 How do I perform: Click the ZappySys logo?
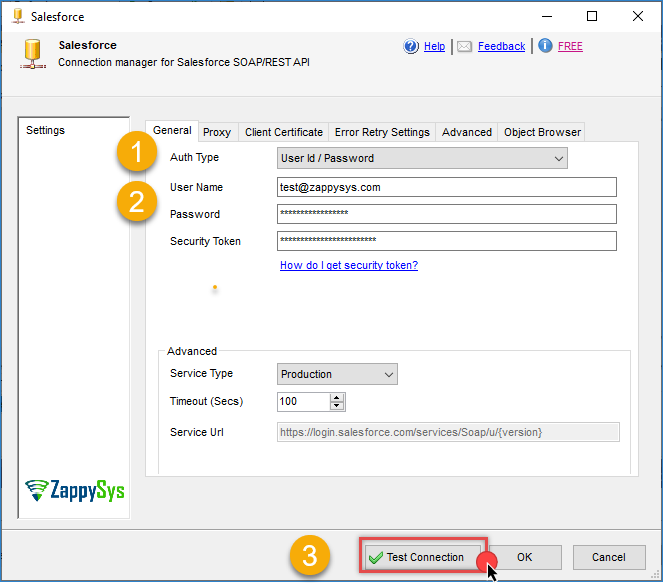pyautogui.click(x=74, y=491)
